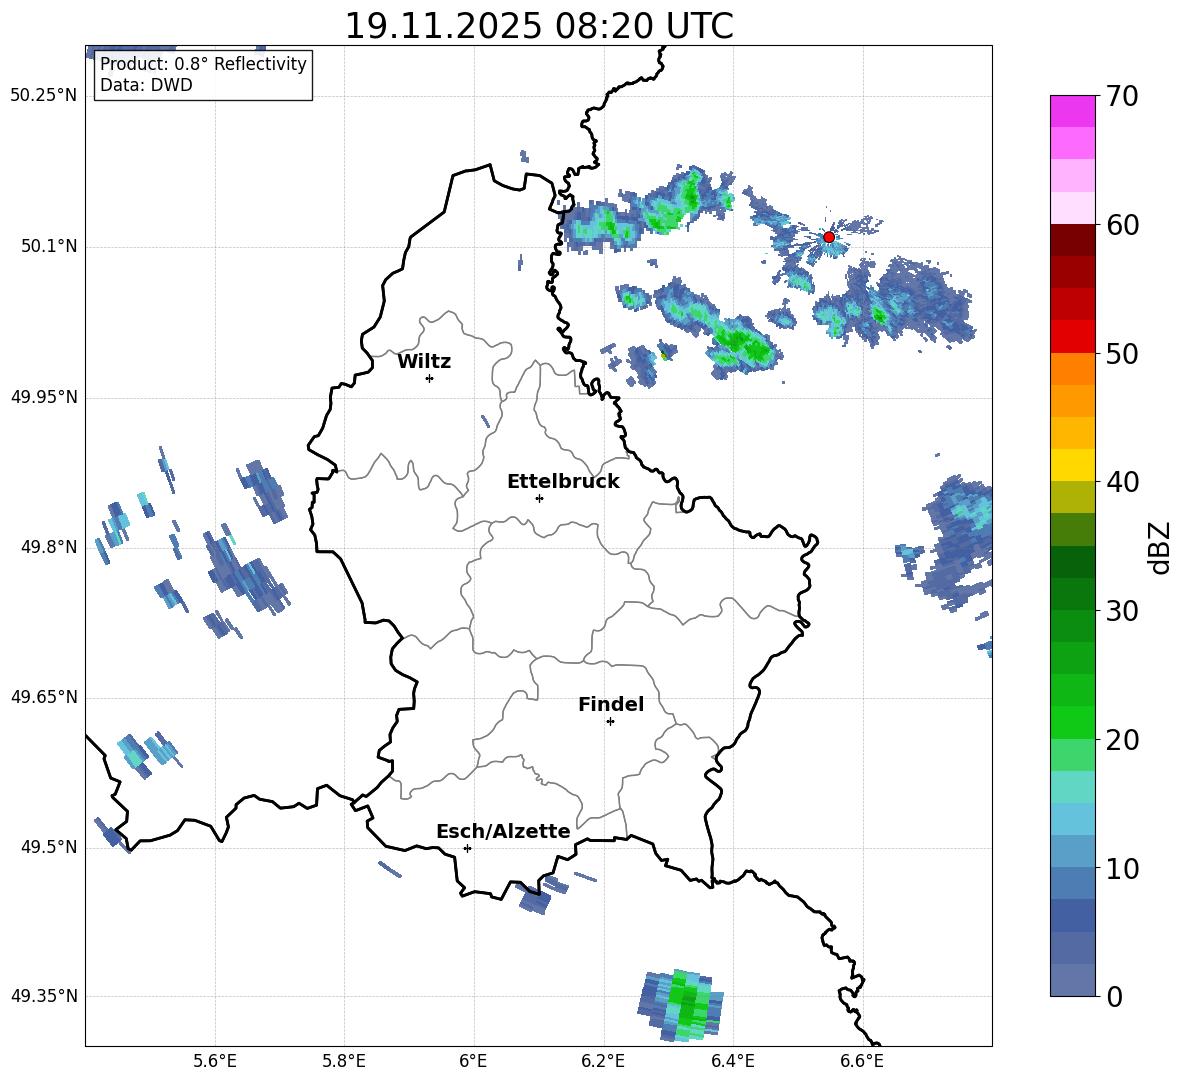Click the colorbar tick label 10
The image size is (1184, 1081).
(x=1121, y=869)
